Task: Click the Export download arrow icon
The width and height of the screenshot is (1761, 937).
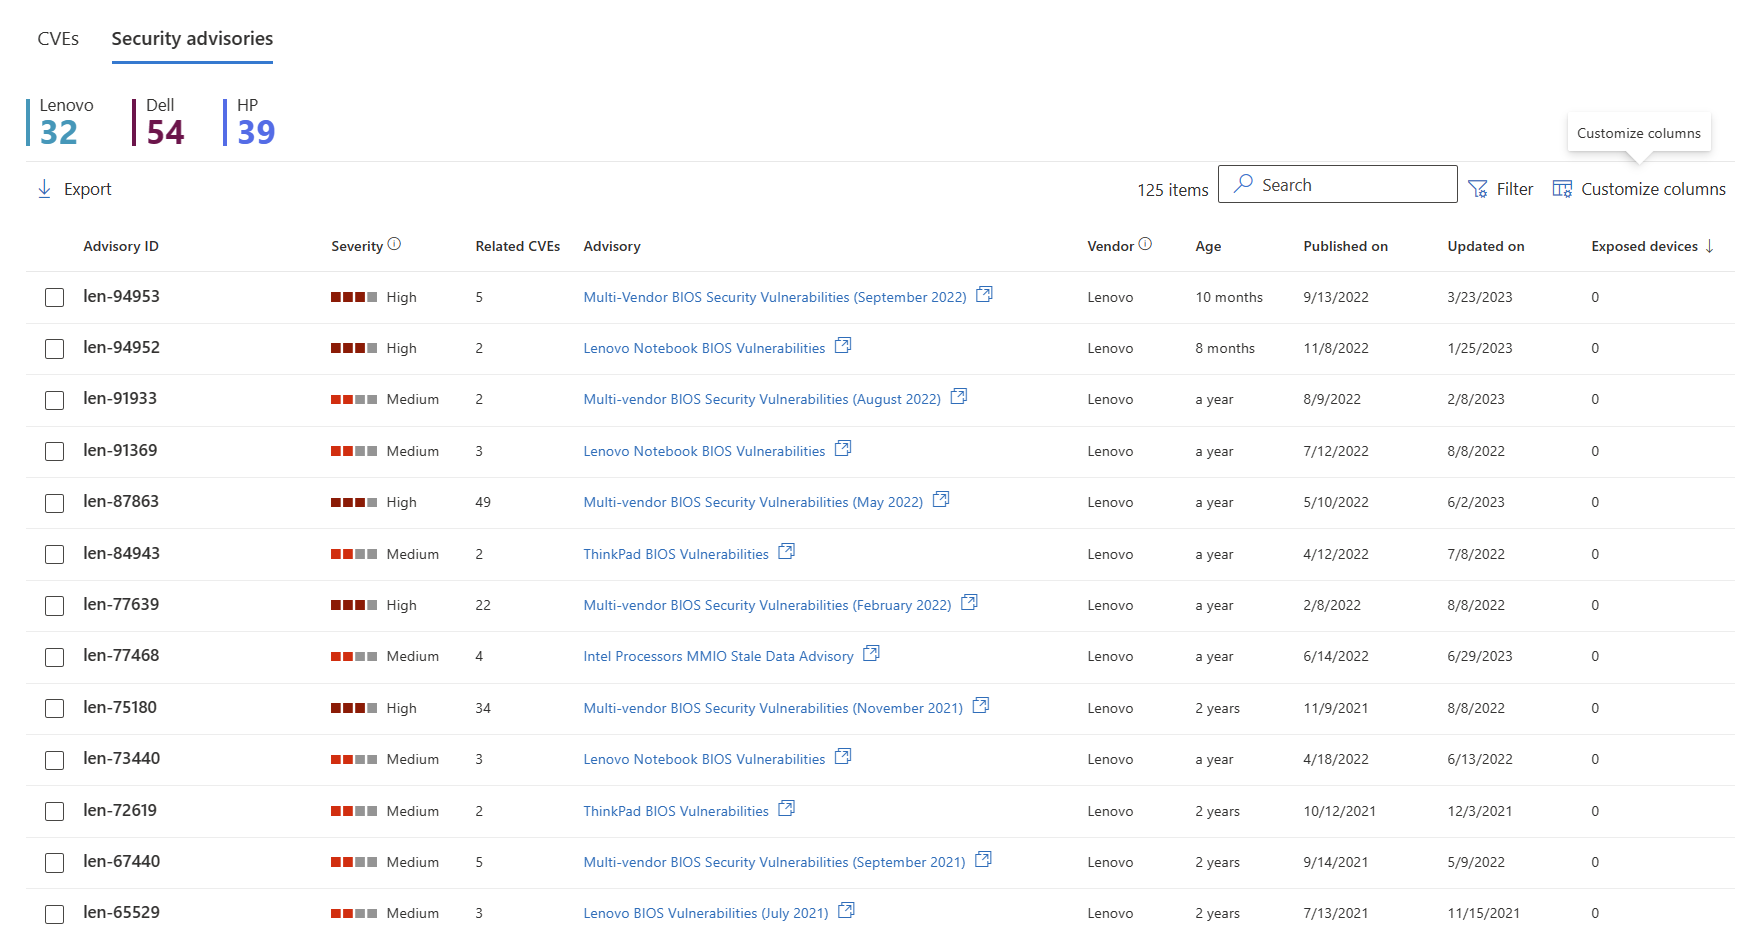Action: (x=44, y=189)
